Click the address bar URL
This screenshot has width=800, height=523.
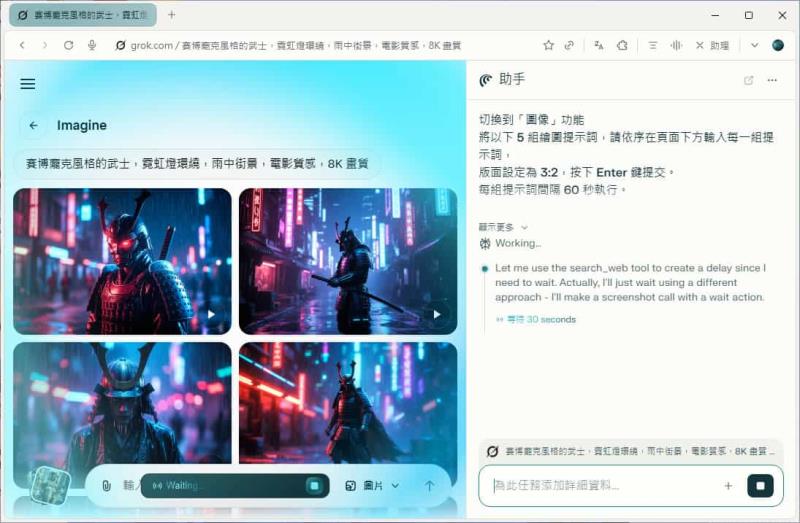tap(296, 45)
